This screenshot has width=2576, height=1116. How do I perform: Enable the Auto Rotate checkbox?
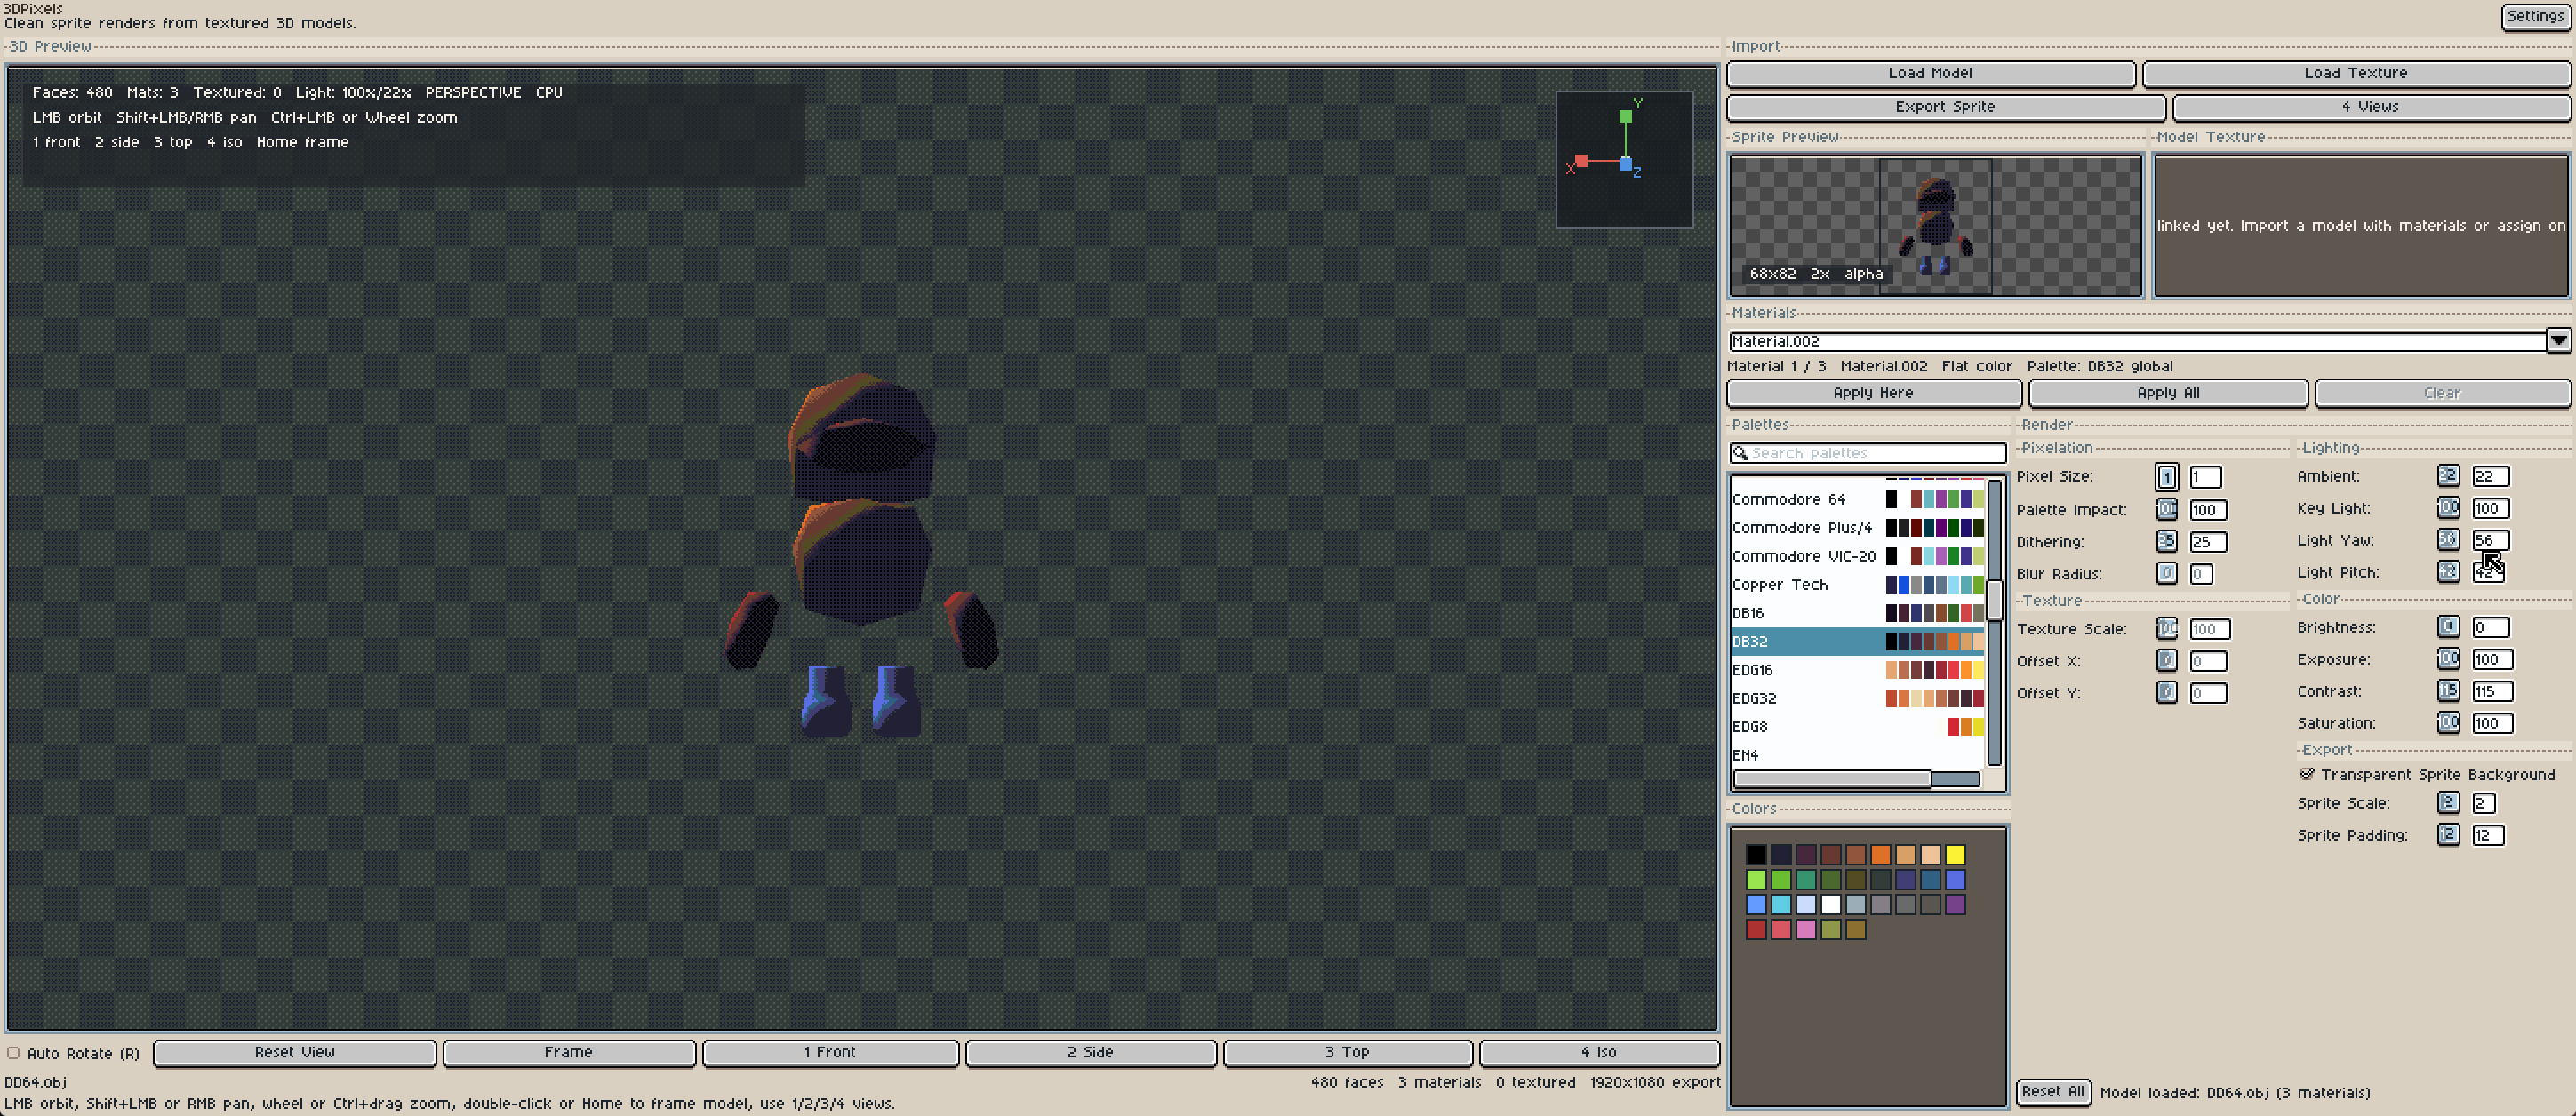click(x=14, y=1052)
